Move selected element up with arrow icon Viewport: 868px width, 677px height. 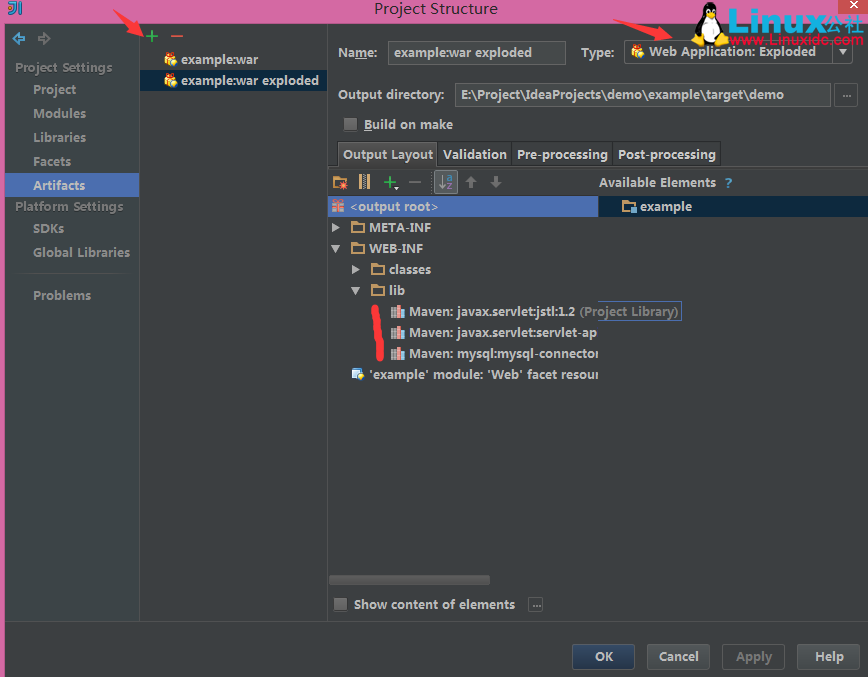click(x=469, y=182)
